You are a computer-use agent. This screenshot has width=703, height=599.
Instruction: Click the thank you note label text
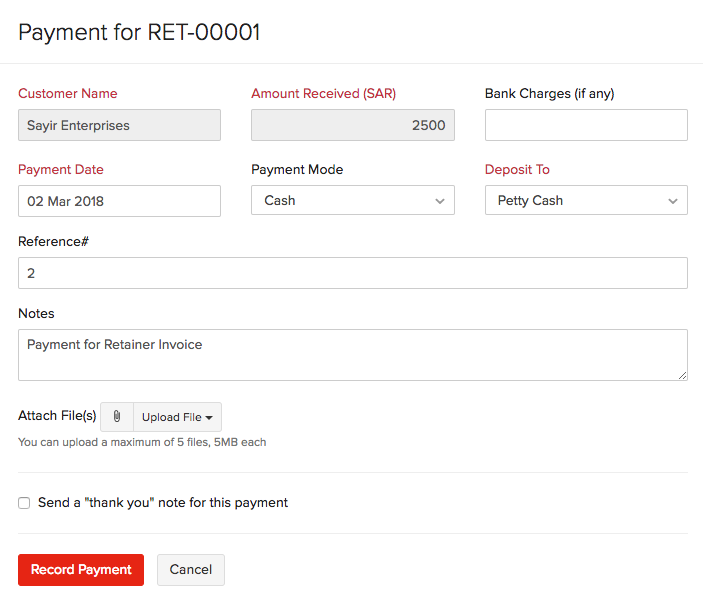[x=163, y=503]
